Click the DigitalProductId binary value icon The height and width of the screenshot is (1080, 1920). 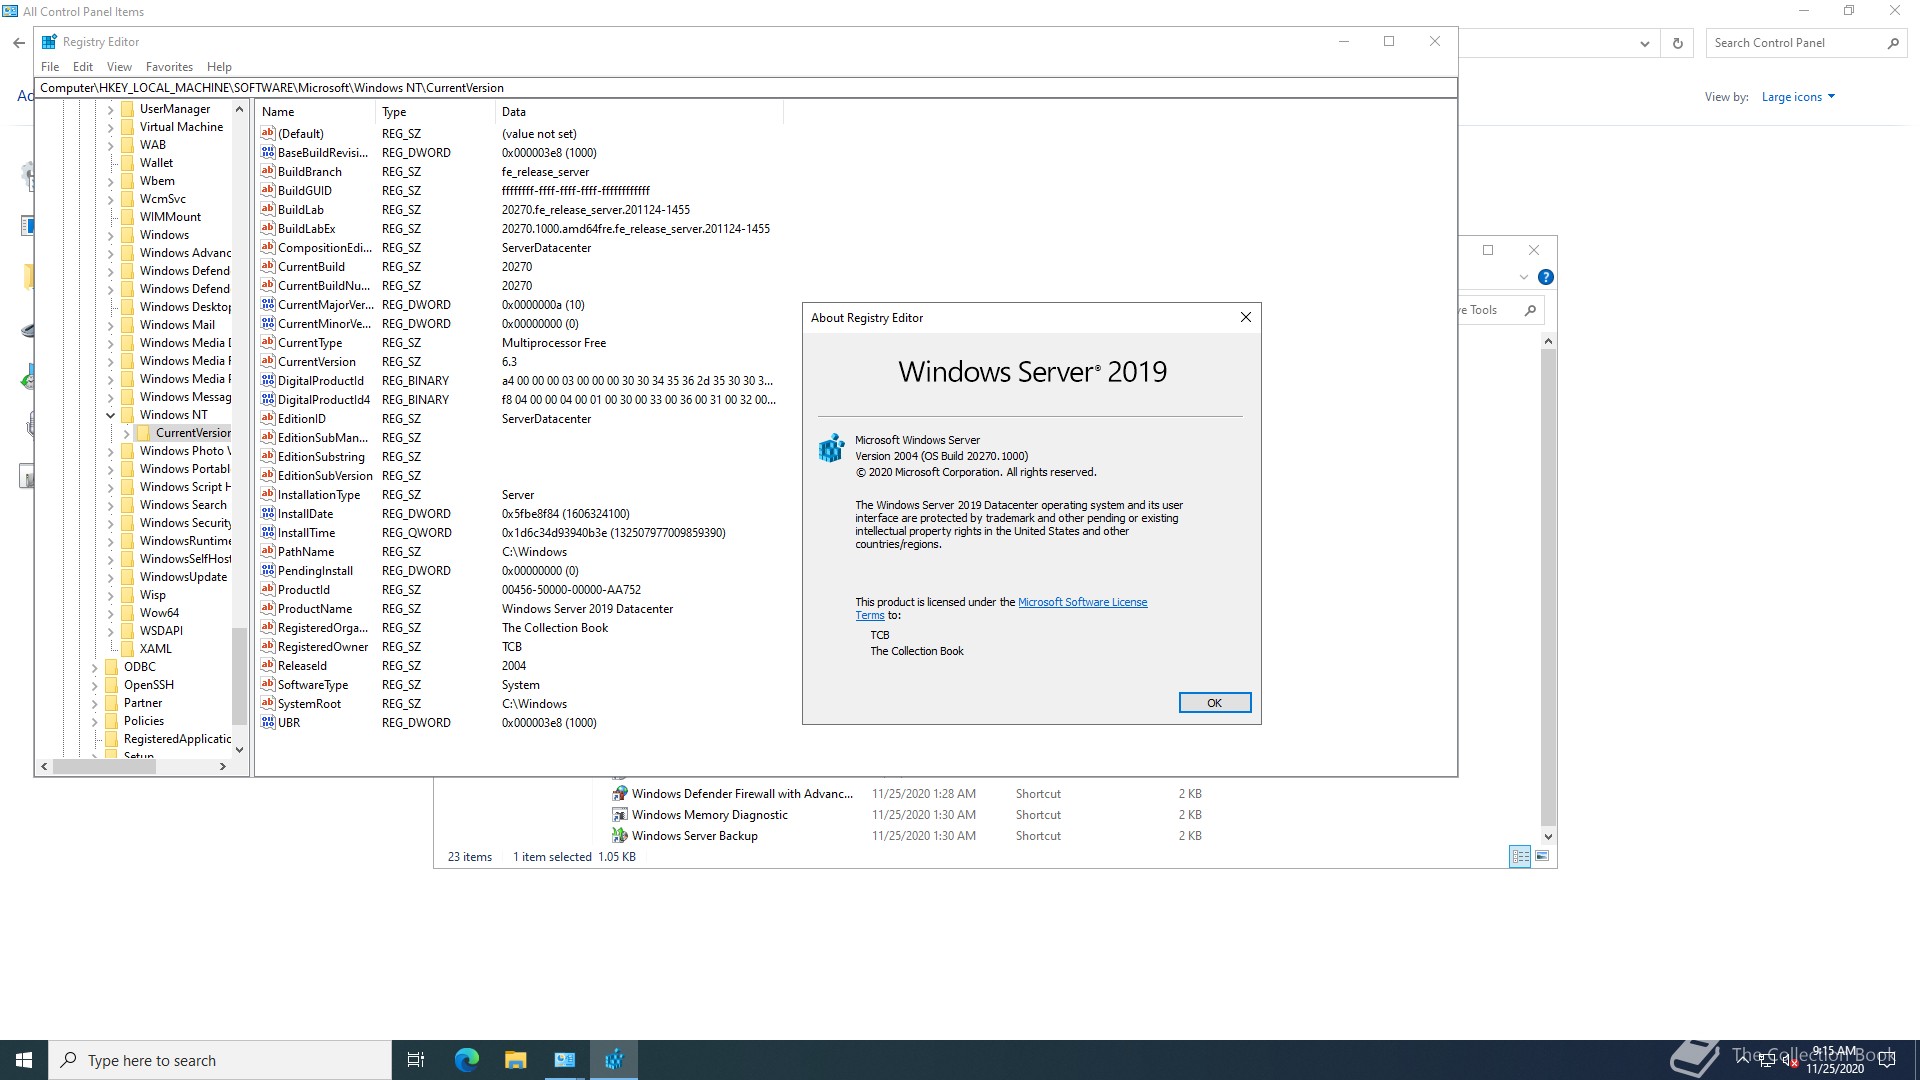pos(268,381)
